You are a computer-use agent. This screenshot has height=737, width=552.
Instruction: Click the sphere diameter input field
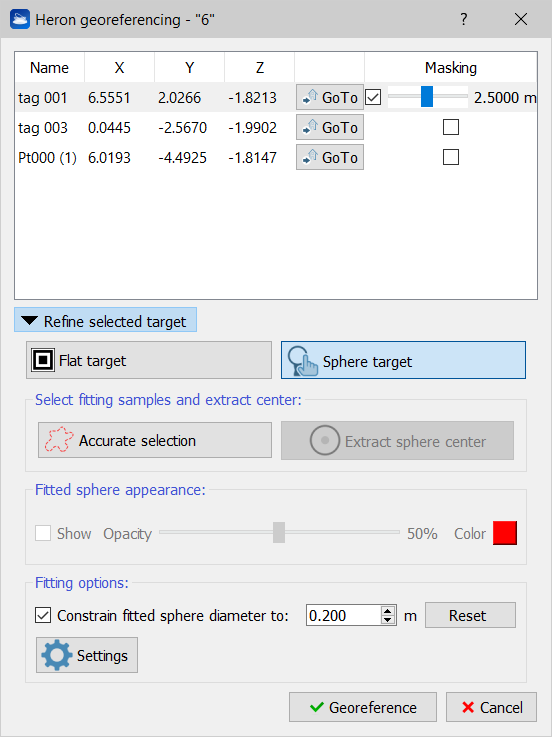(x=344, y=615)
